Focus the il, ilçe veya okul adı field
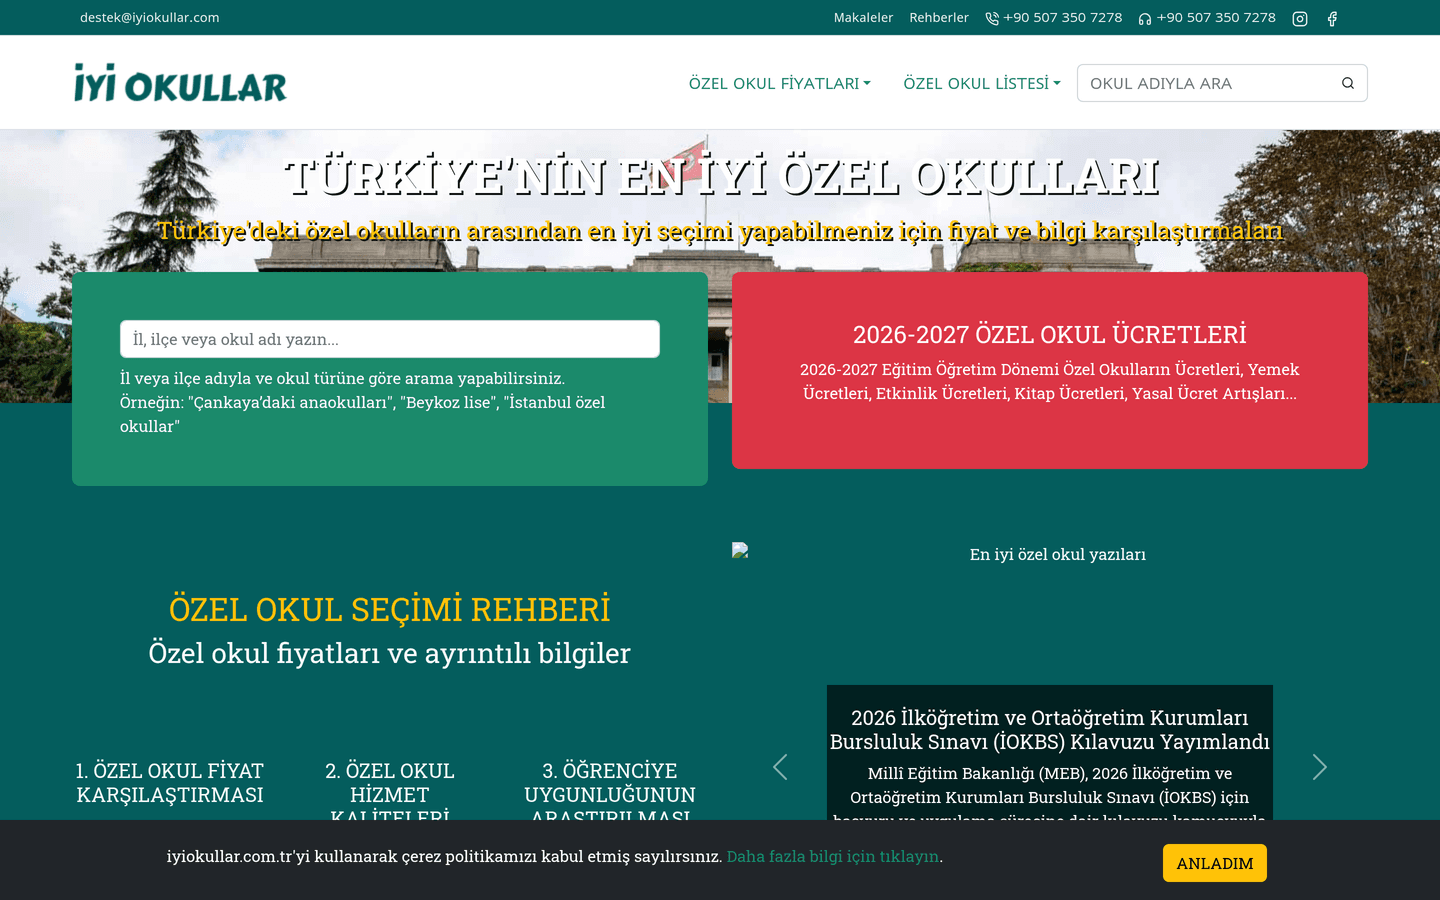The image size is (1440, 900). coord(390,339)
